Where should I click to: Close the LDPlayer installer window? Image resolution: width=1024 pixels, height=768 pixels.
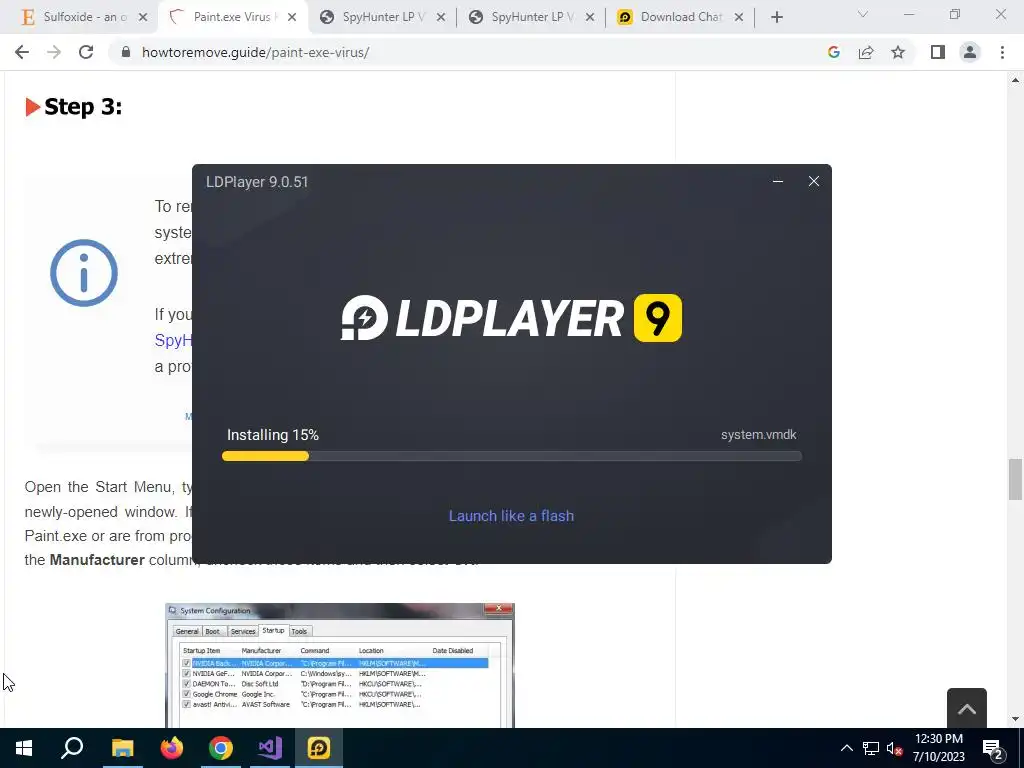pos(814,182)
